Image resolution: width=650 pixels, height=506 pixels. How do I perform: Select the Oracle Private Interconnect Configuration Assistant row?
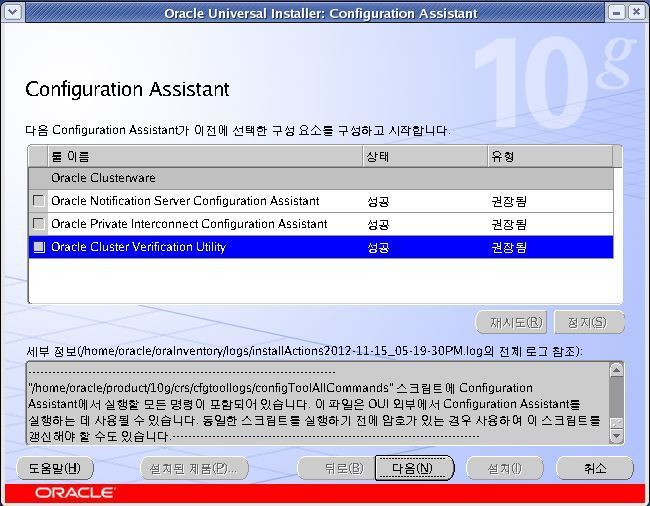(x=321, y=224)
